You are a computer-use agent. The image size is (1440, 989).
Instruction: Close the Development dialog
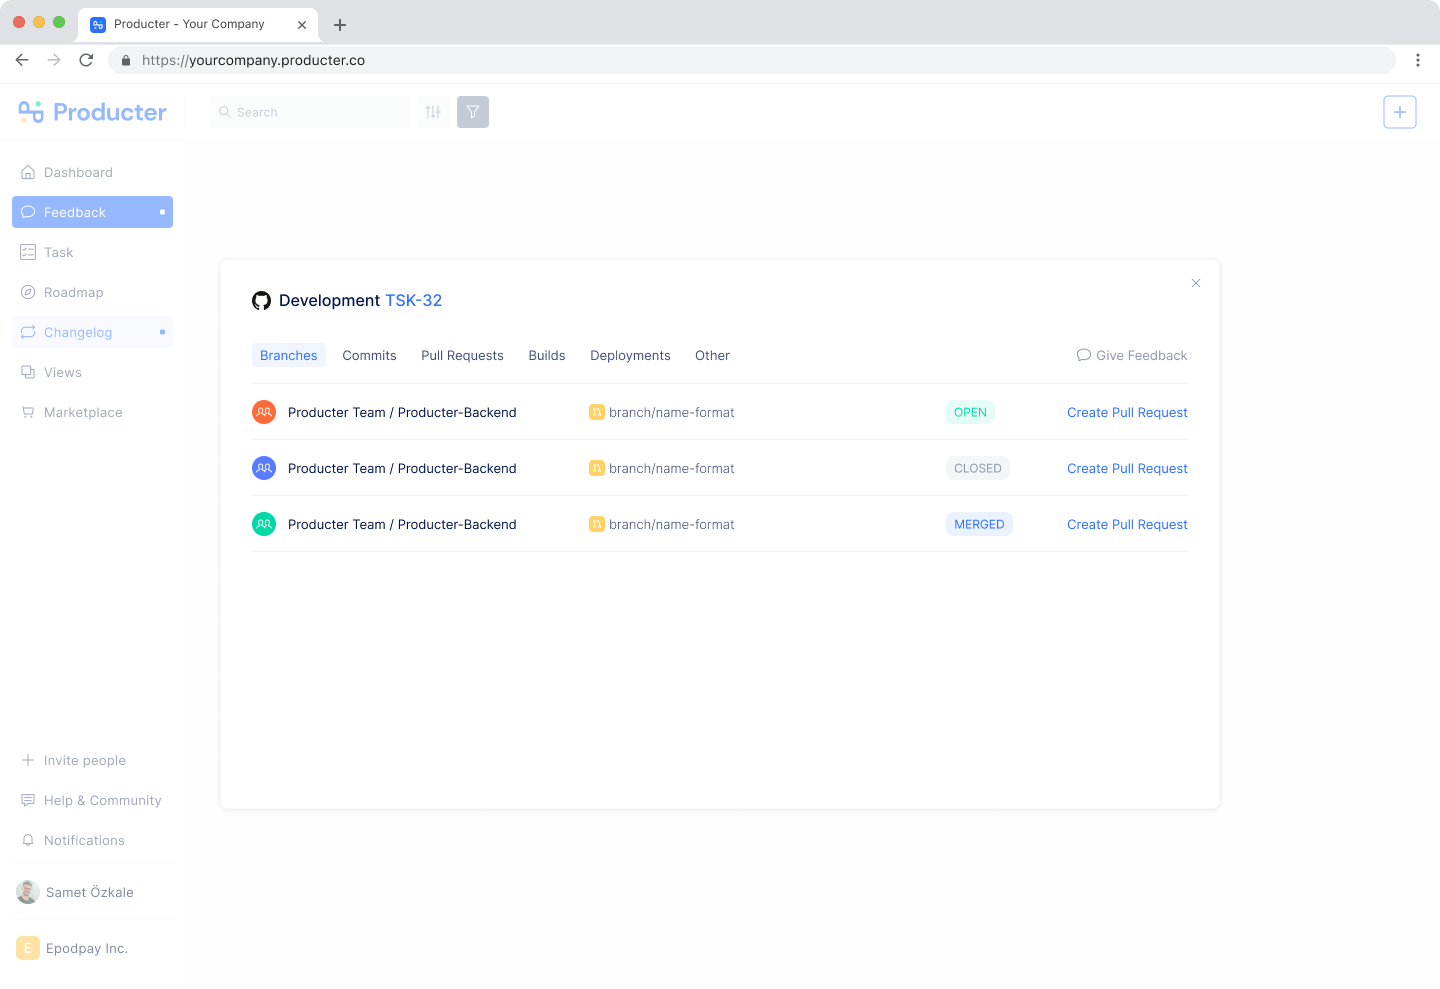tap(1196, 283)
